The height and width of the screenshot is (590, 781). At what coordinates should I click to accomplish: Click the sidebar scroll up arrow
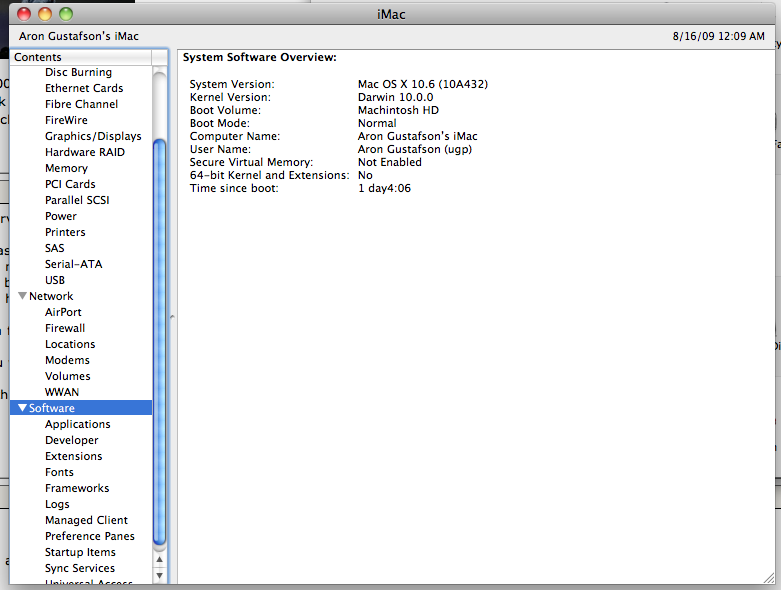click(159, 559)
